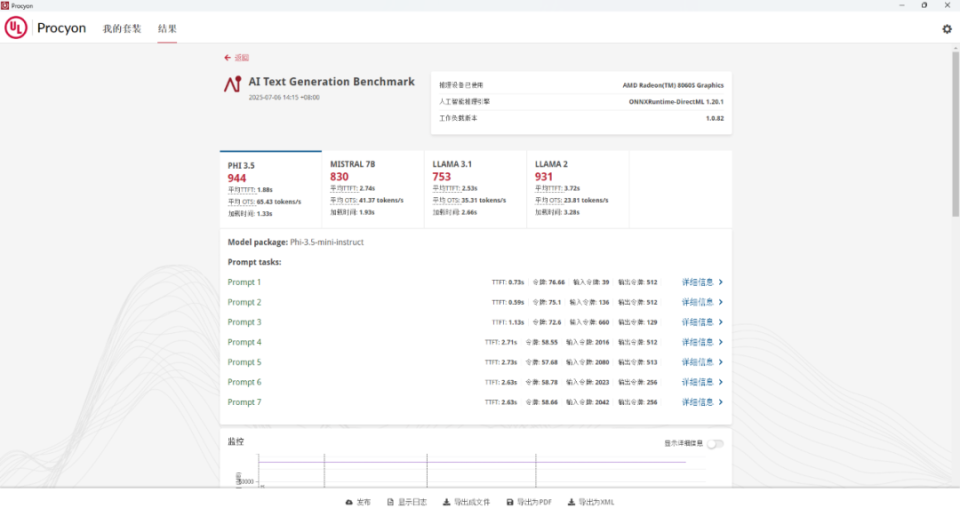This screenshot has height=516, width=960.
Task: Select the LLAMA 2 score tab
Action: tap(577, 190)
